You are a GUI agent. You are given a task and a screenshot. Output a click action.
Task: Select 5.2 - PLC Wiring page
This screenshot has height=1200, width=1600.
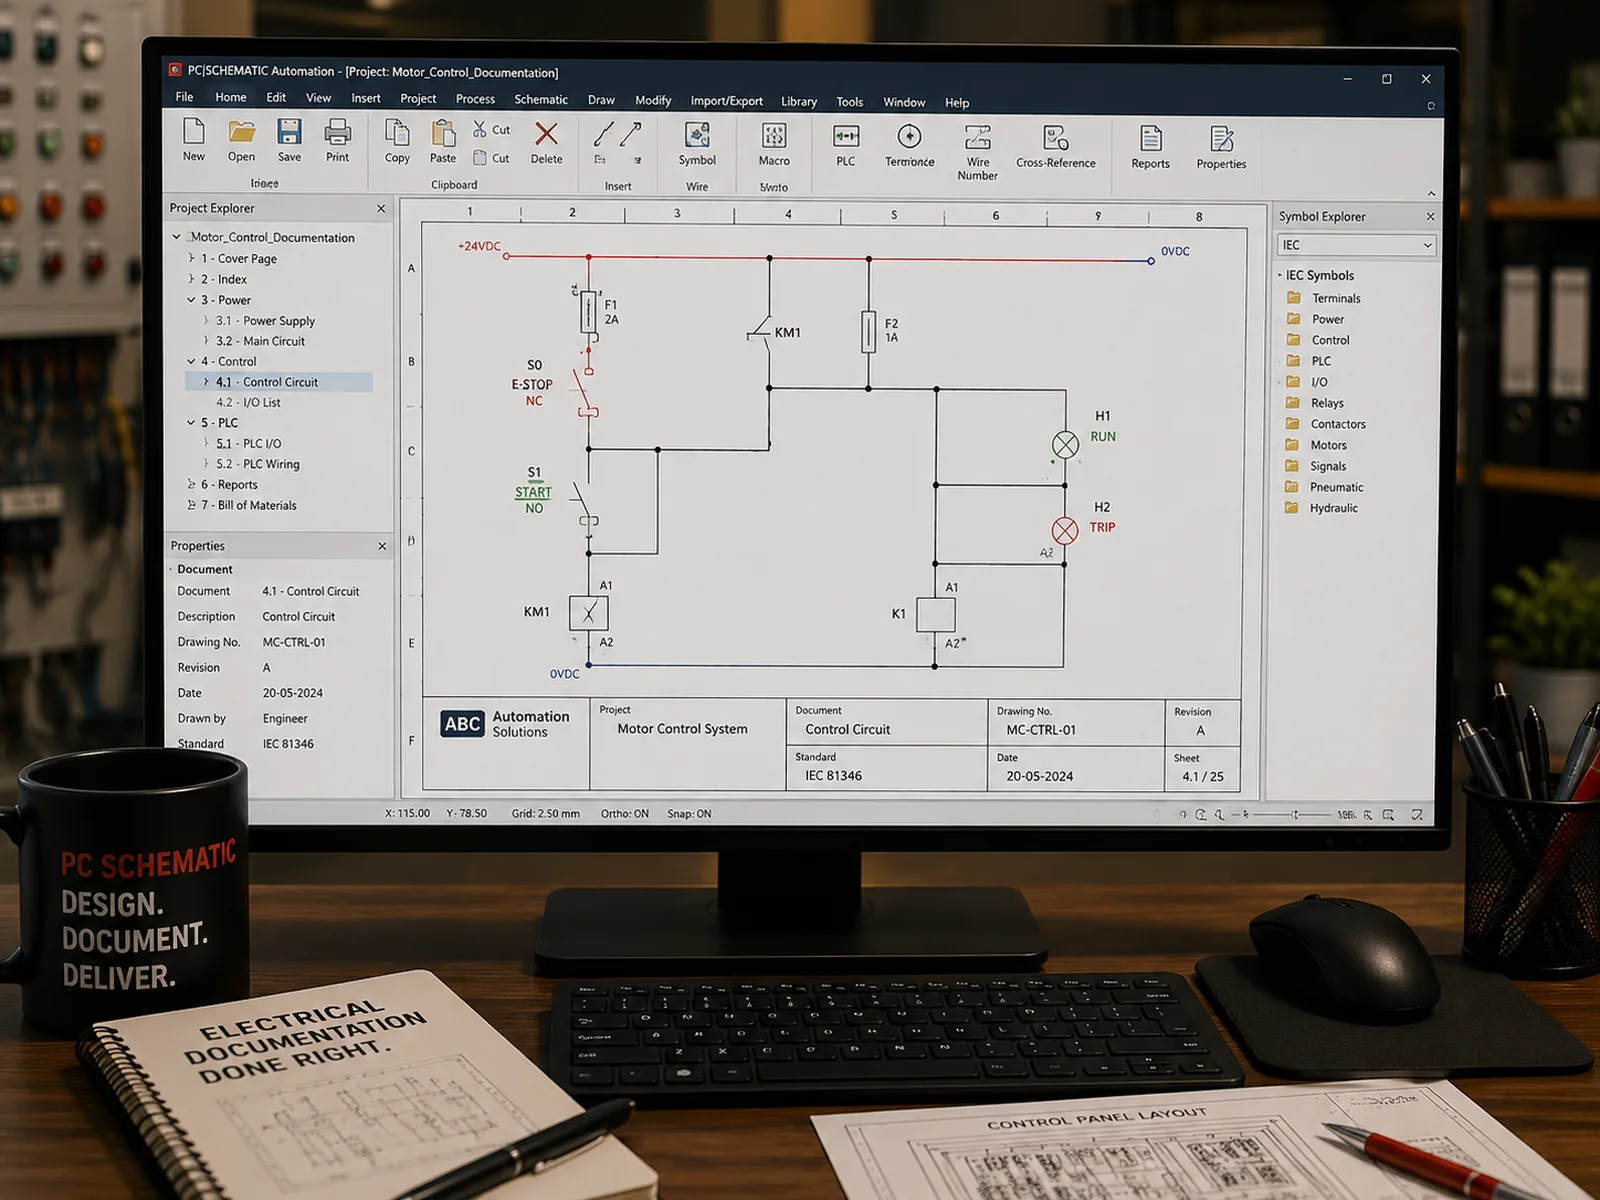coord(258,464)
